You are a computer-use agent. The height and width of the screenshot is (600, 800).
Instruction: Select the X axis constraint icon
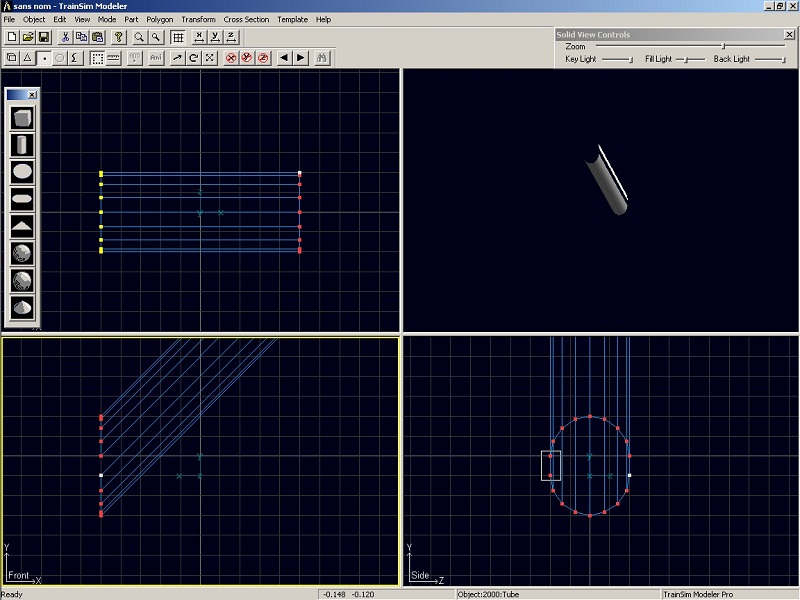[199, 37]
